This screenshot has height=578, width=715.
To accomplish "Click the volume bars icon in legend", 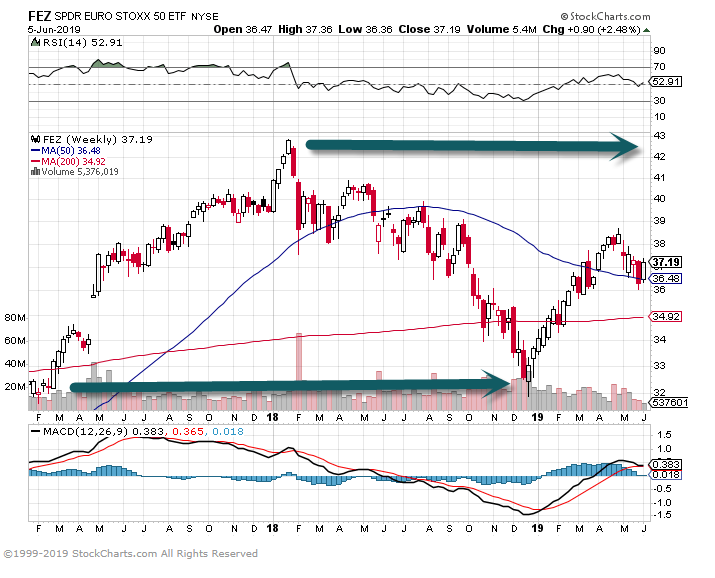I will pos(35,172).
